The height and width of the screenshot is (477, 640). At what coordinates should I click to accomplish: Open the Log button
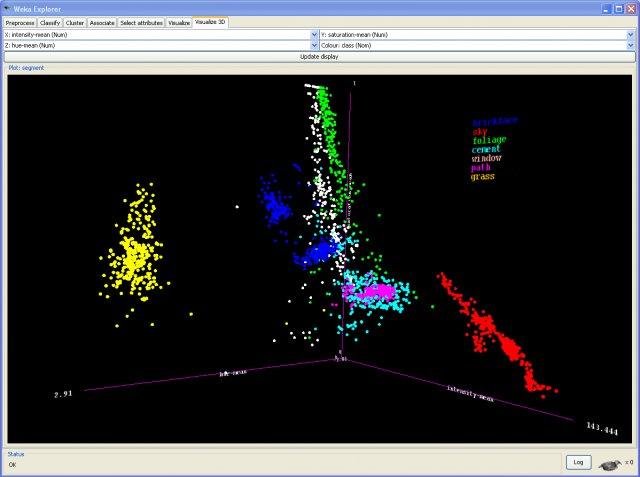pyautogui.click(x=578, y=462)
